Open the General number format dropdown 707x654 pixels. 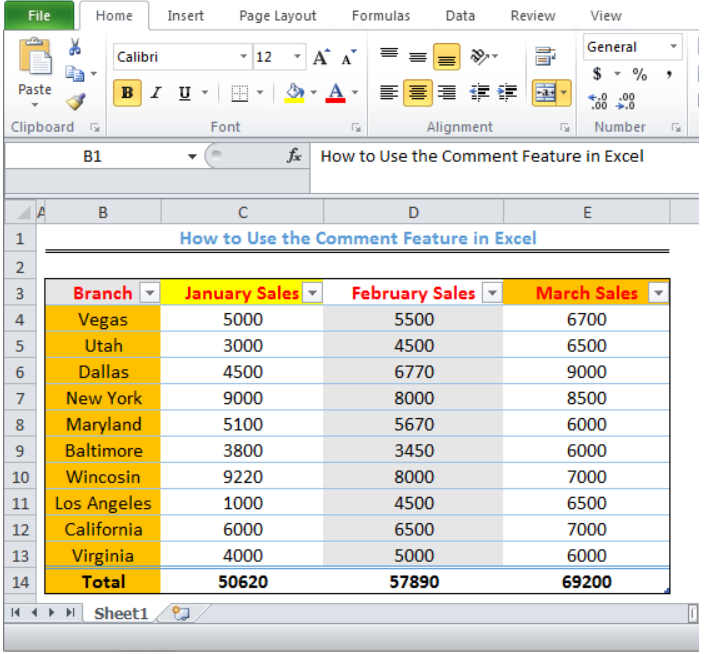(673, 46)
